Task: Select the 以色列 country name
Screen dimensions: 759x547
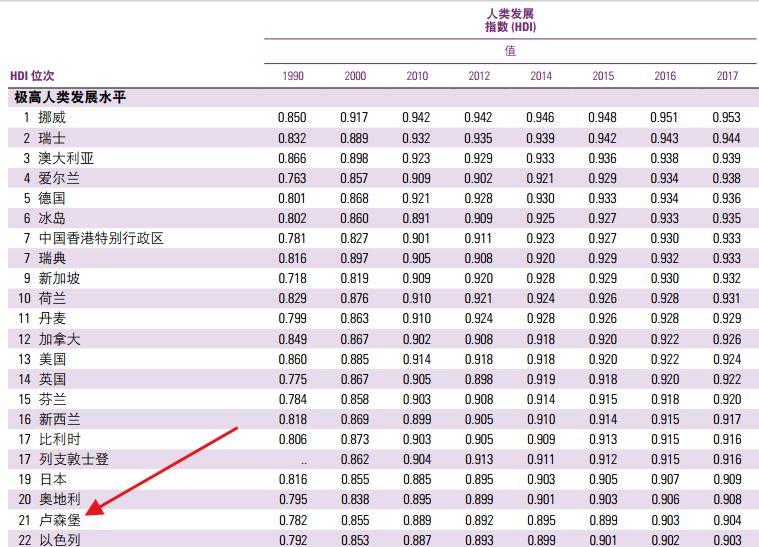Action: [59, 540]
